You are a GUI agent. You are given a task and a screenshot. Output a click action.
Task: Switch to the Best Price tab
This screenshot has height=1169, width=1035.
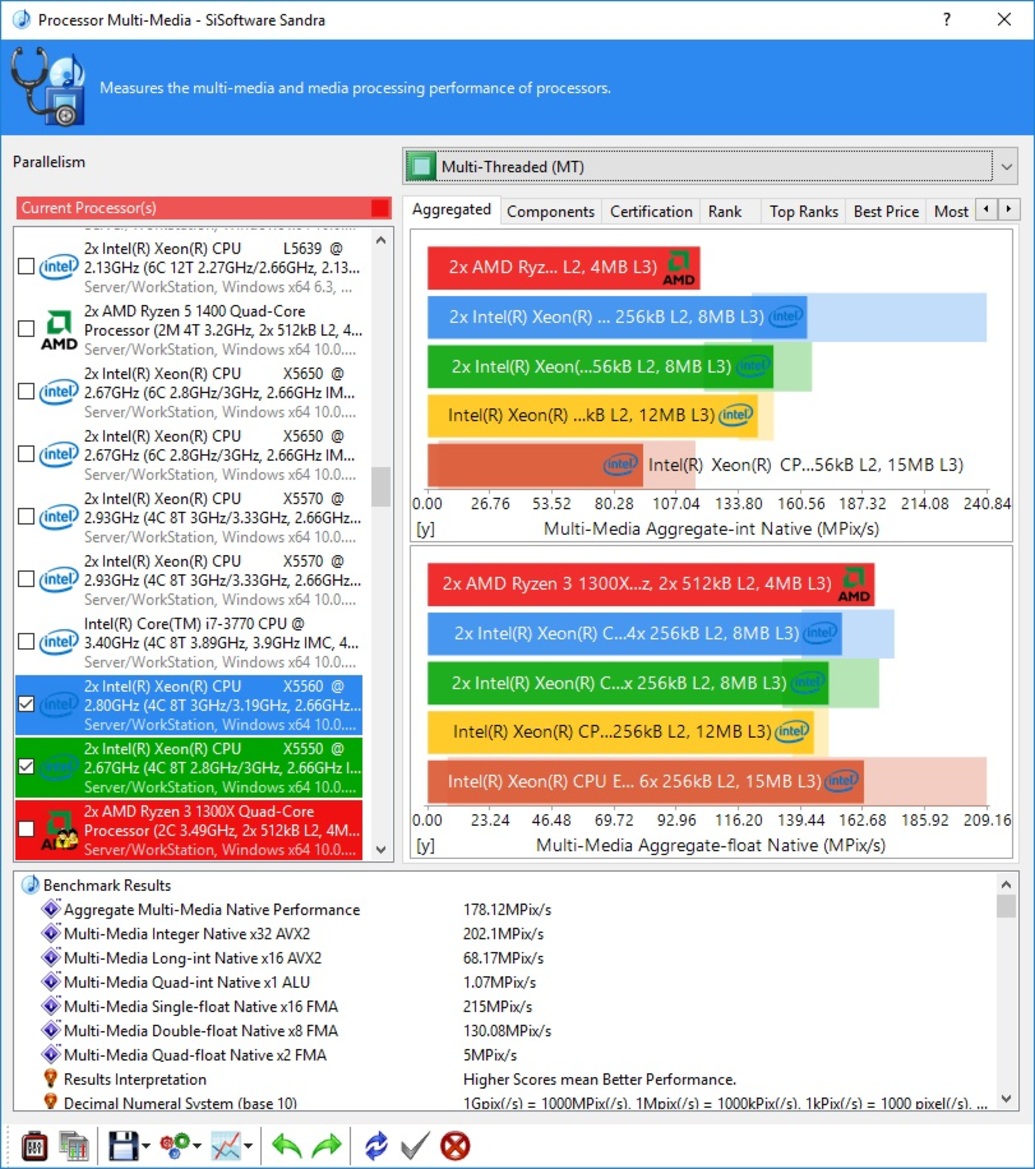[x=886, y=212]
